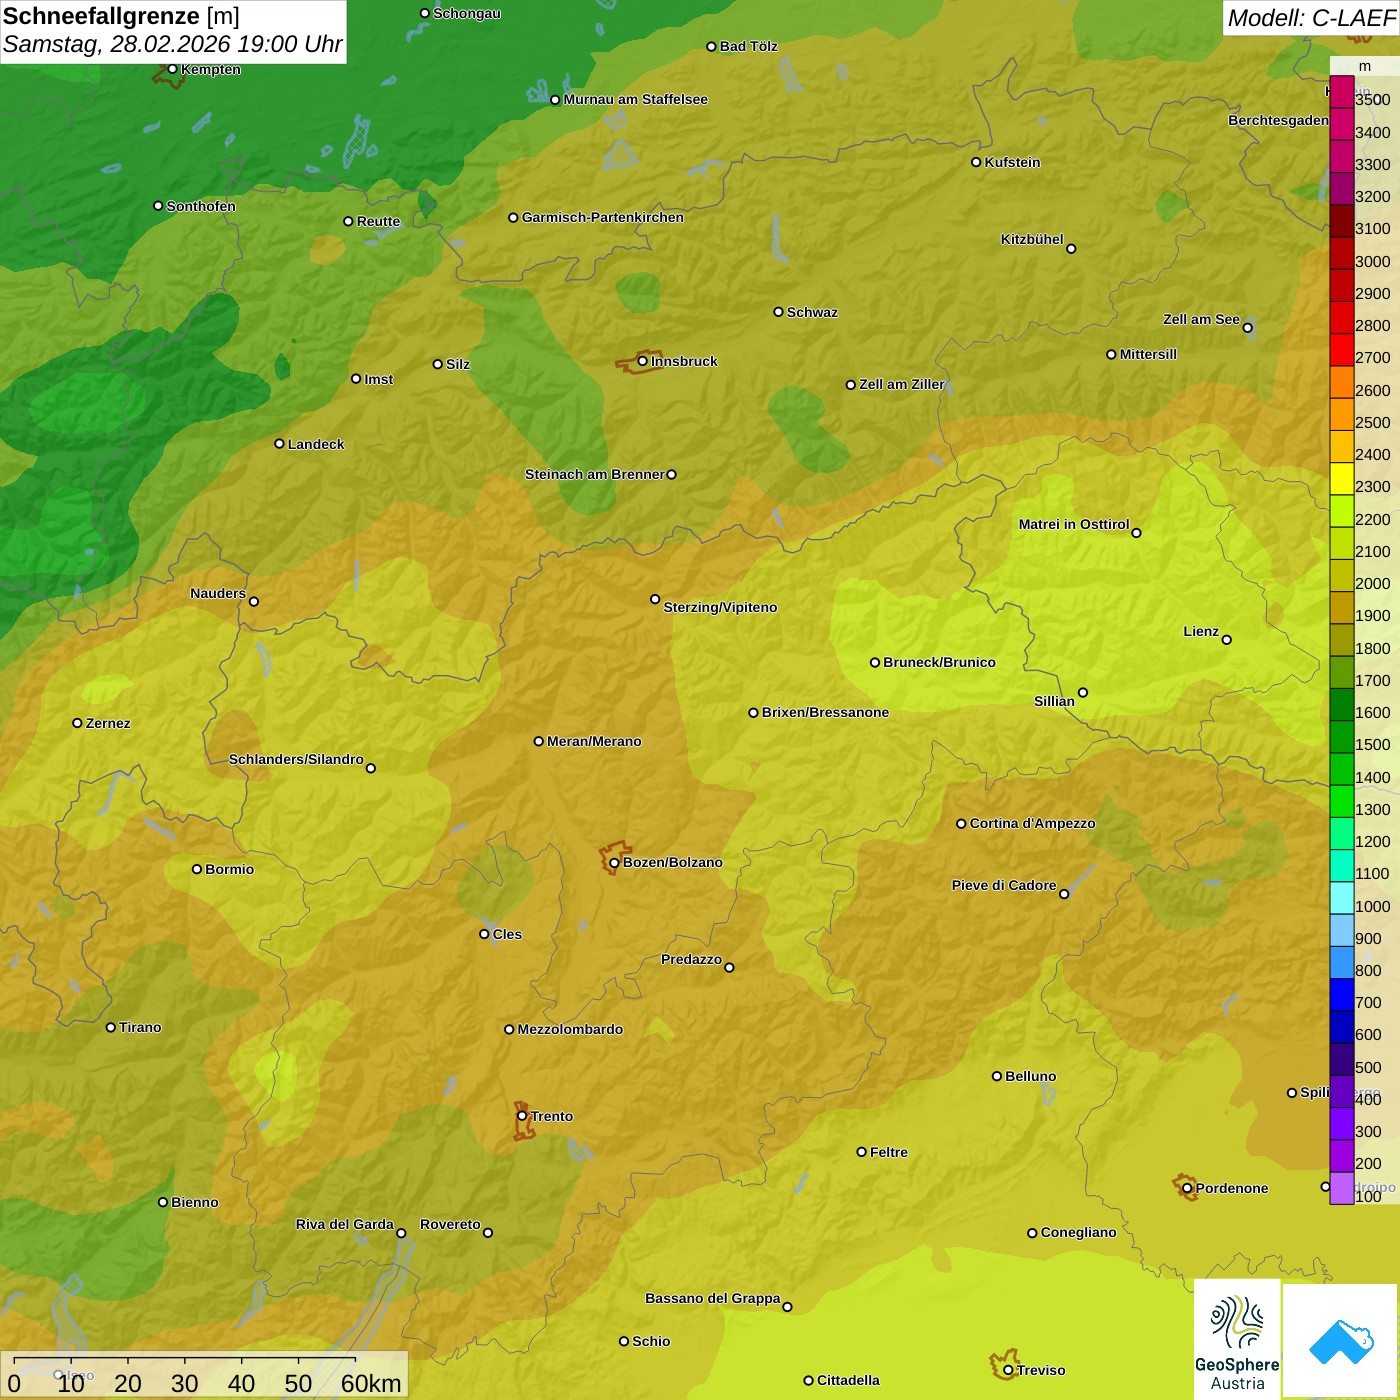The height and width of the screenshot is (1400, 1400).
Task: Click the blue cloud logo icon
Action: coord(1341,1341)
